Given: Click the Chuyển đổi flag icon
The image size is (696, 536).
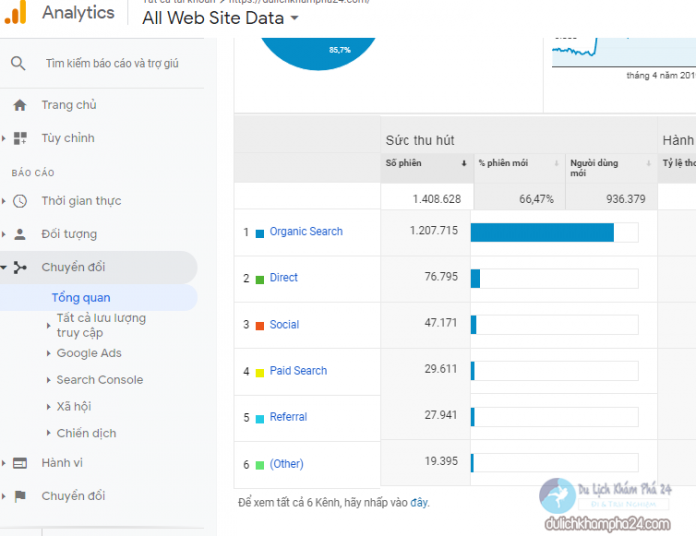Looking at the screenshot, I should 20,496.
